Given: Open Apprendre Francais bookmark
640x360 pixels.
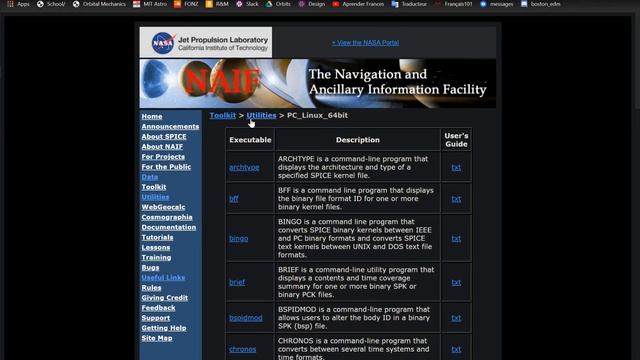Looking at the screenshot, I should click(358, 4).
